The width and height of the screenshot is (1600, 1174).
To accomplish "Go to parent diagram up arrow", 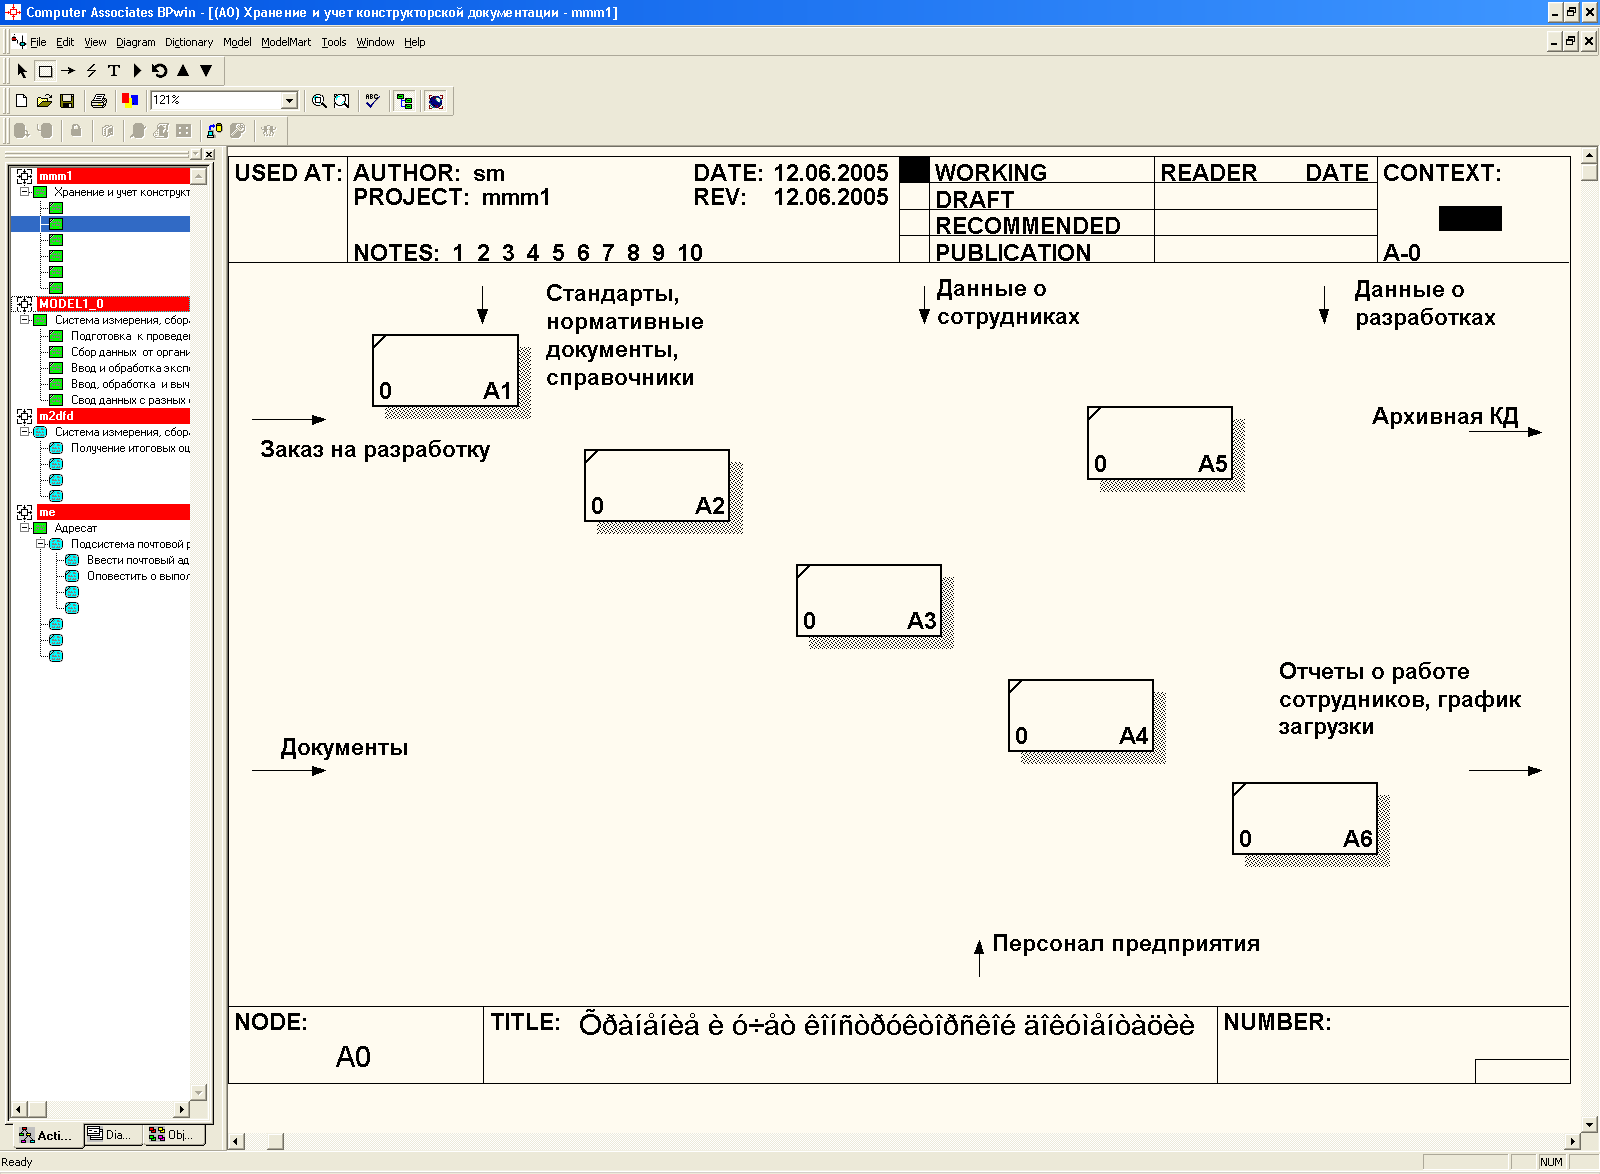I will pyautogui.click(x=183, y=71).
